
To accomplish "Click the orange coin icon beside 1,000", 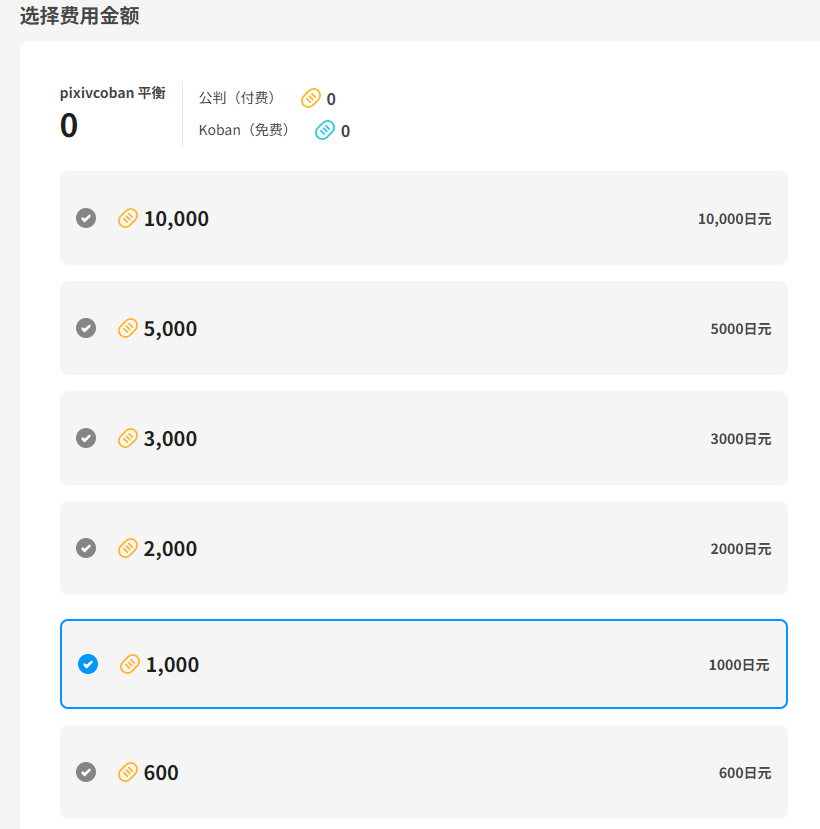I will click(129, 664).
